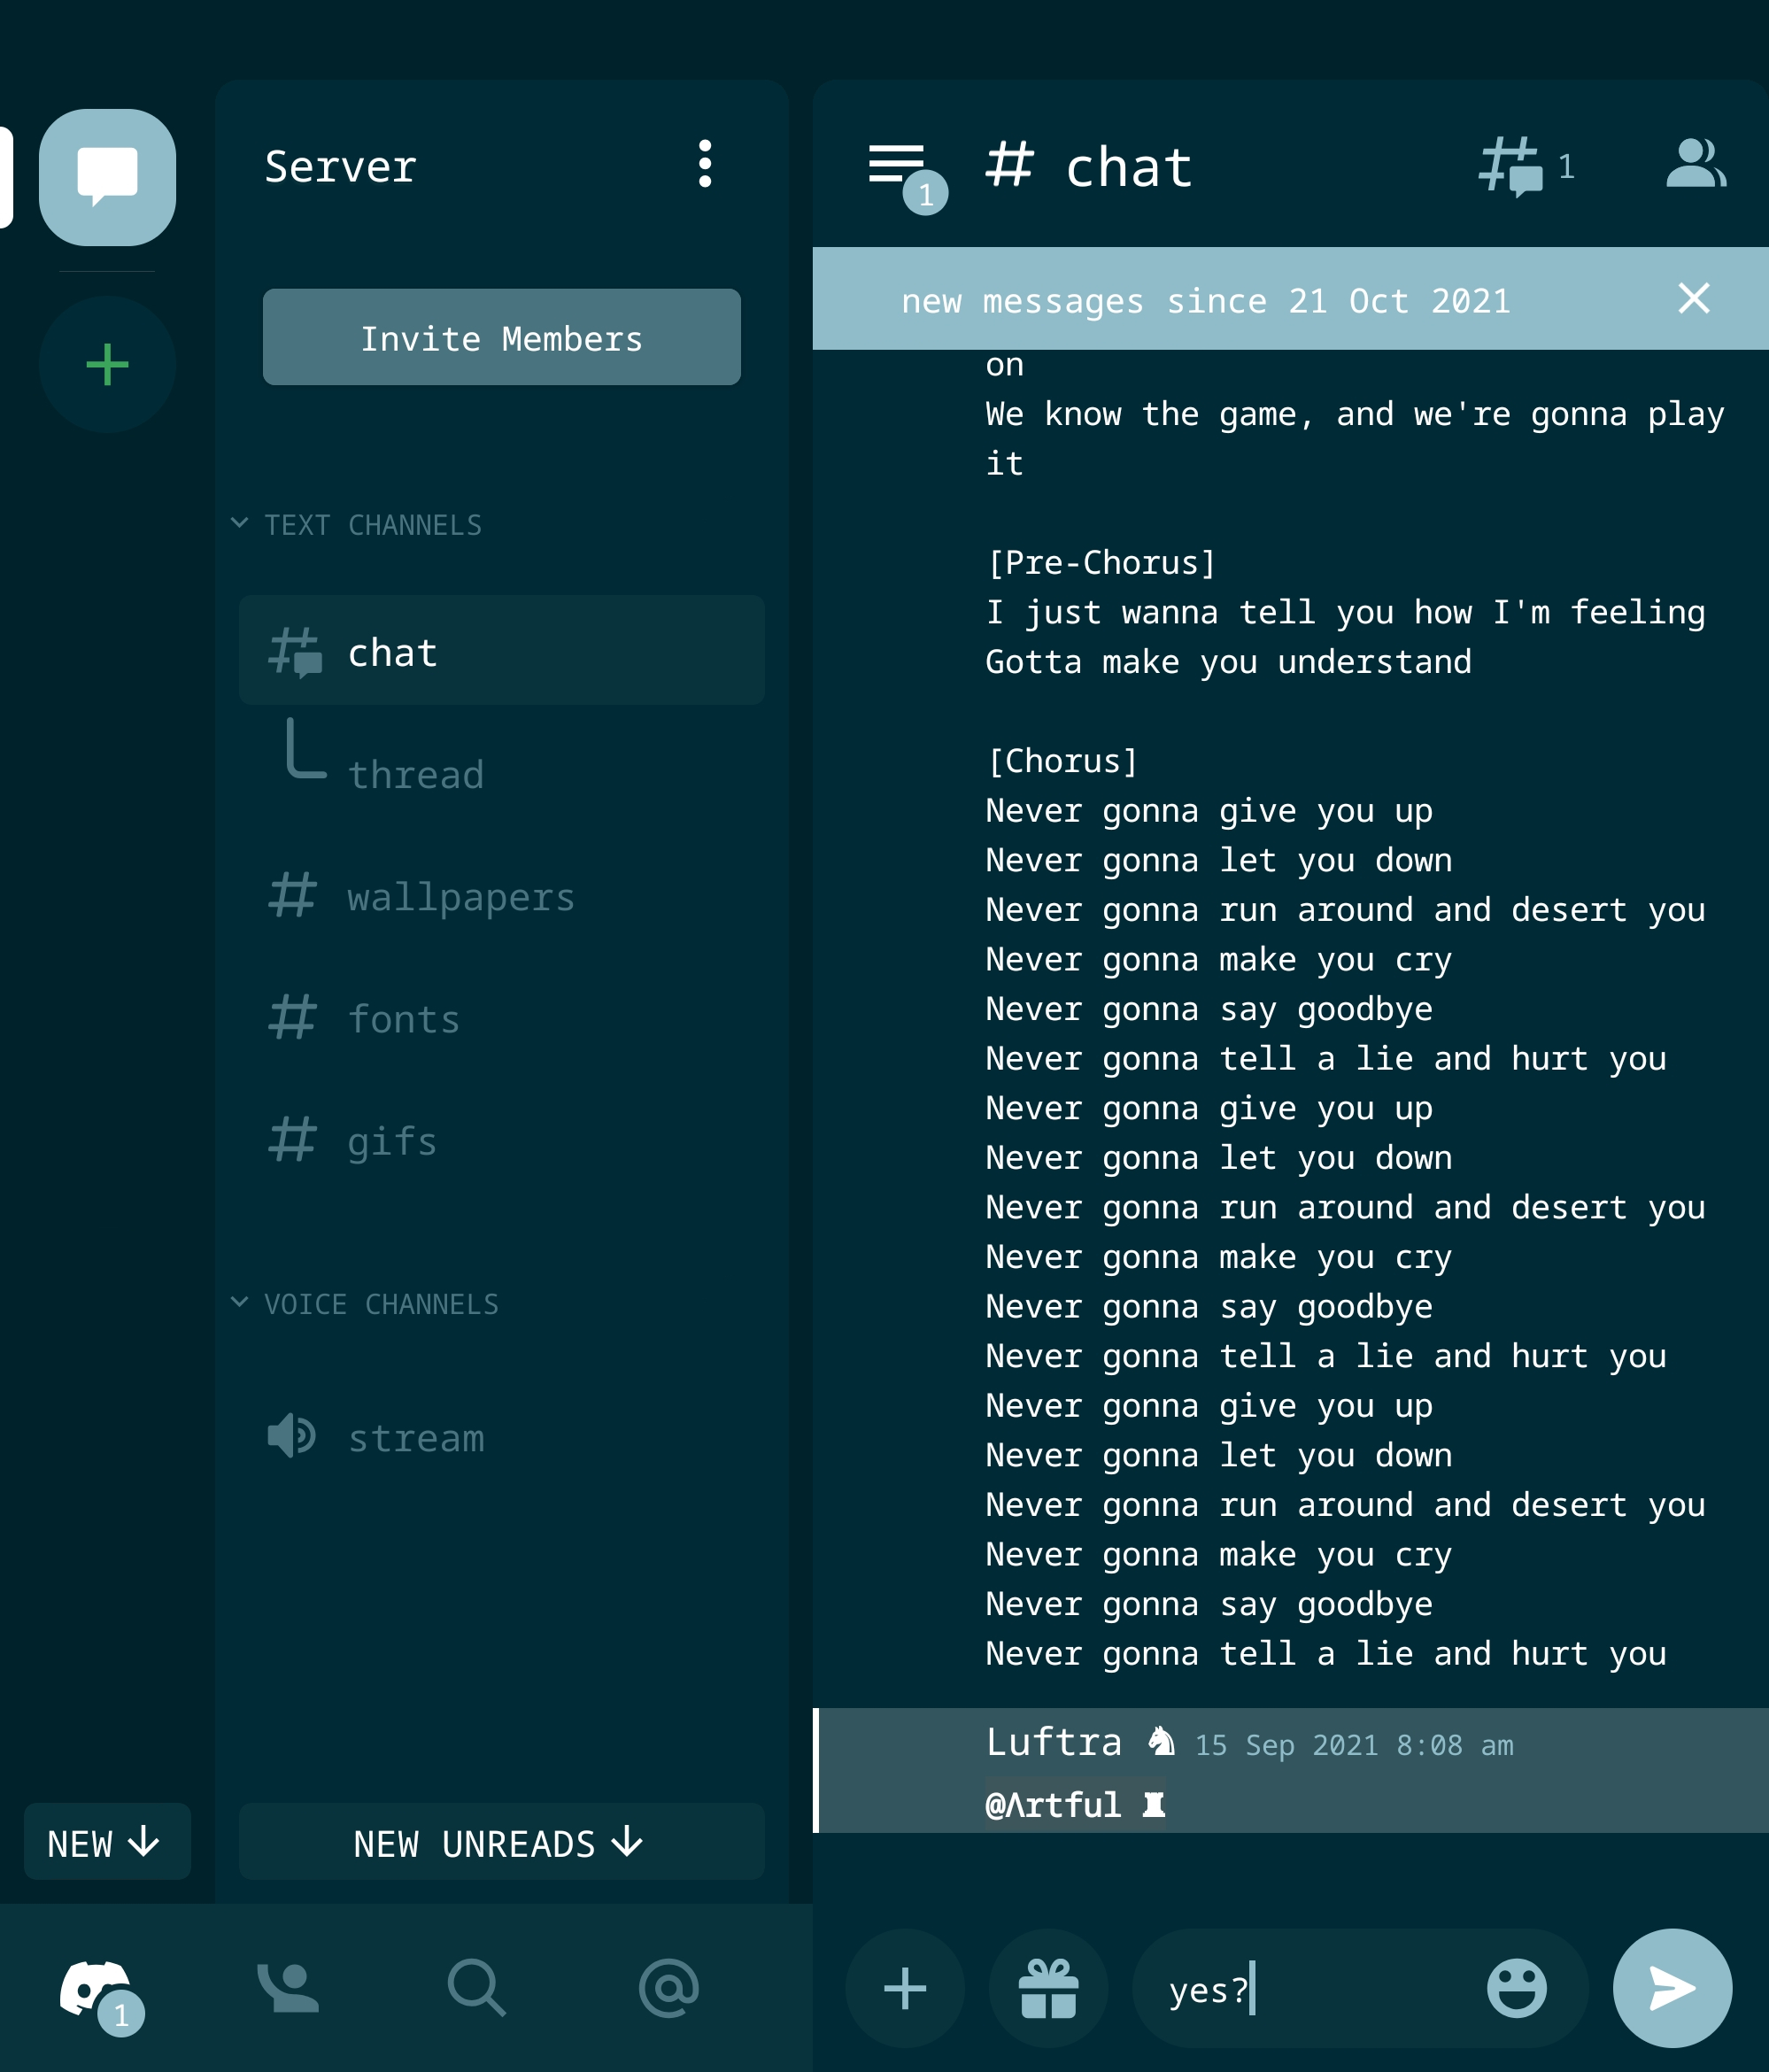Click the plus attachment button beside gift
Screen dimensions: 1769x2072
[x=905, y=1988]
